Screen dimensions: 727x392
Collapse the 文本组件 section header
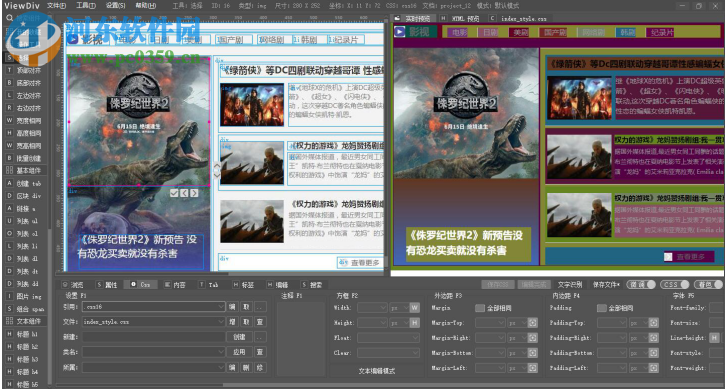coord(25,321)
